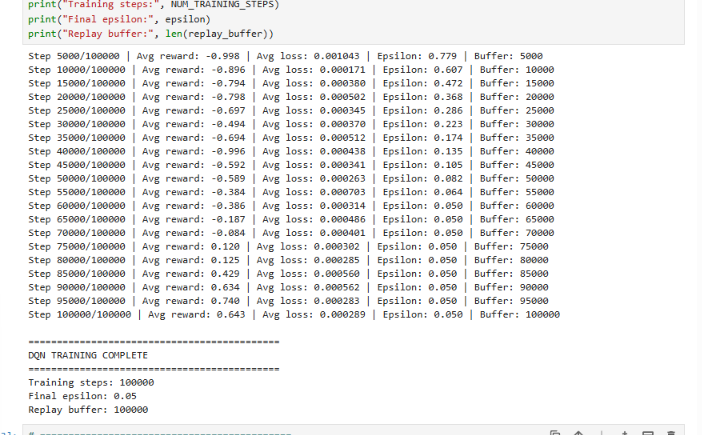Click the "Training steps: 100000" summary line

pos(91,383)
